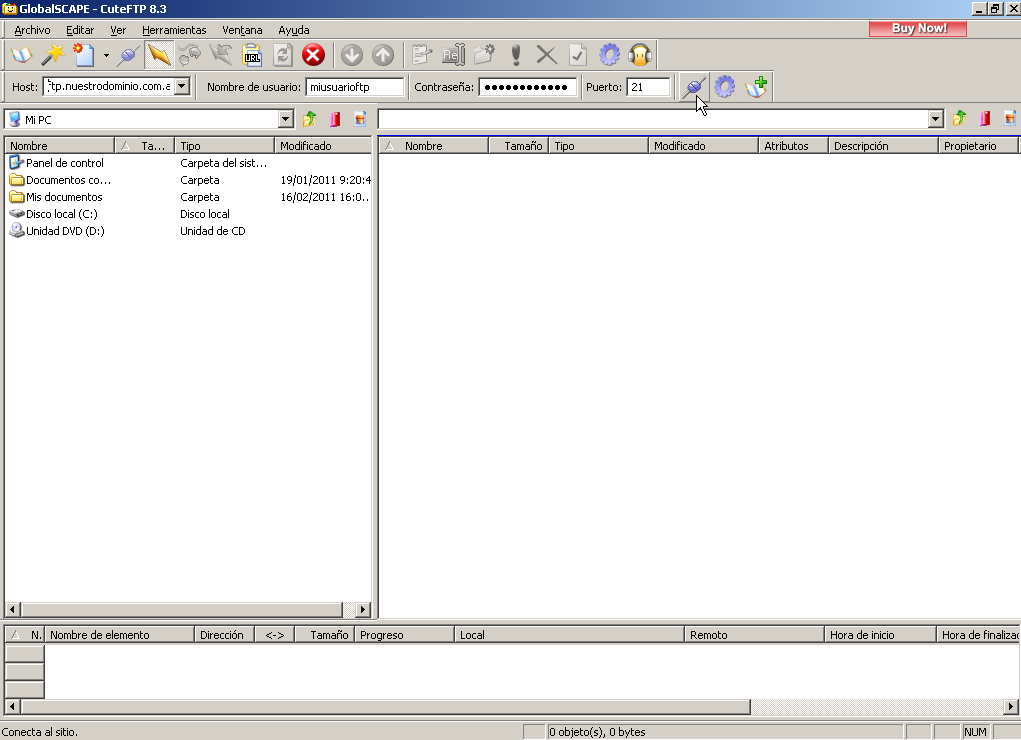Open the Site Manager book icon
Screen dimensions: 1021x740
[x=21, y=55]
